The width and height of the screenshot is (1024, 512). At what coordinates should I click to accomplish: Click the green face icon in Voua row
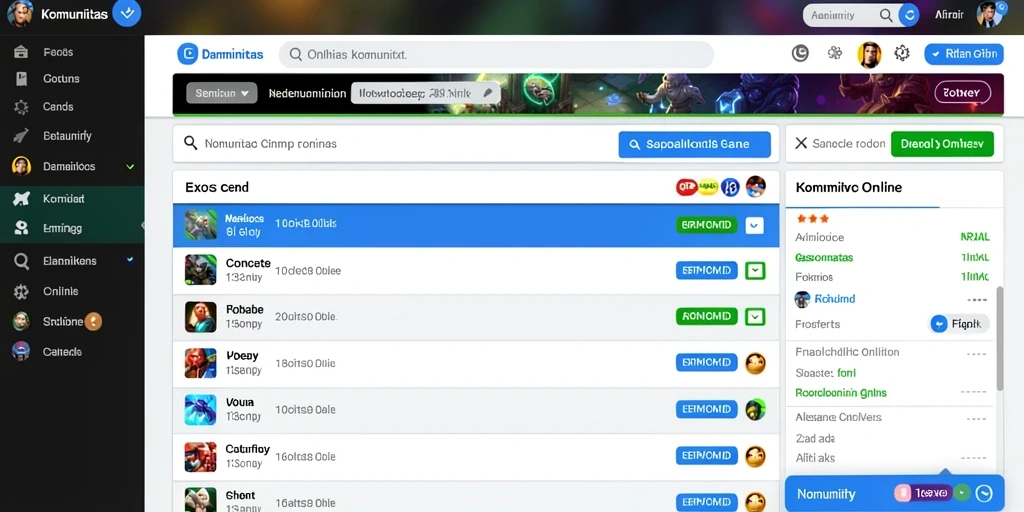tap(755, 409)
